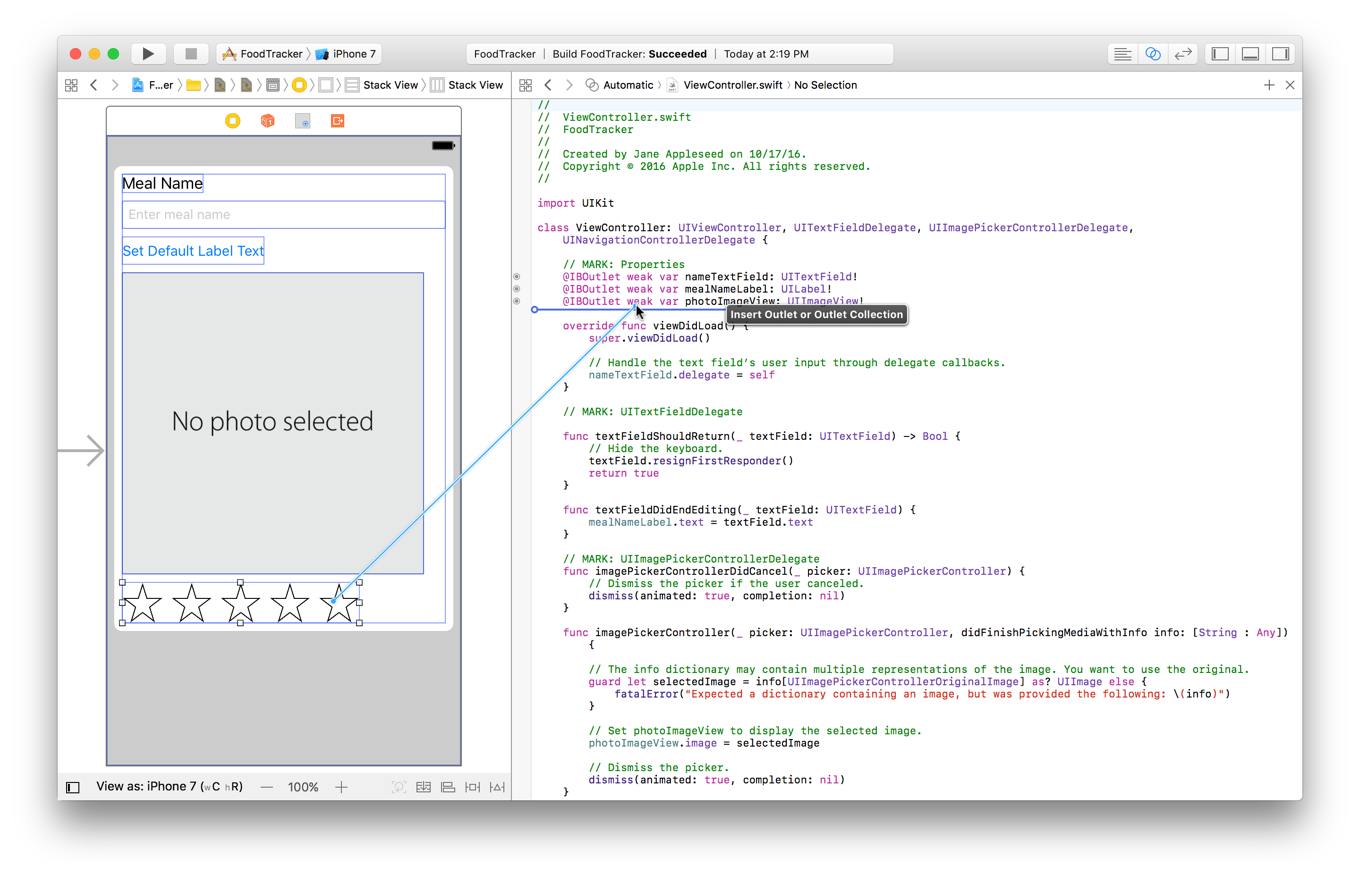Go back in the storyboard editor history

pos(94,85)
